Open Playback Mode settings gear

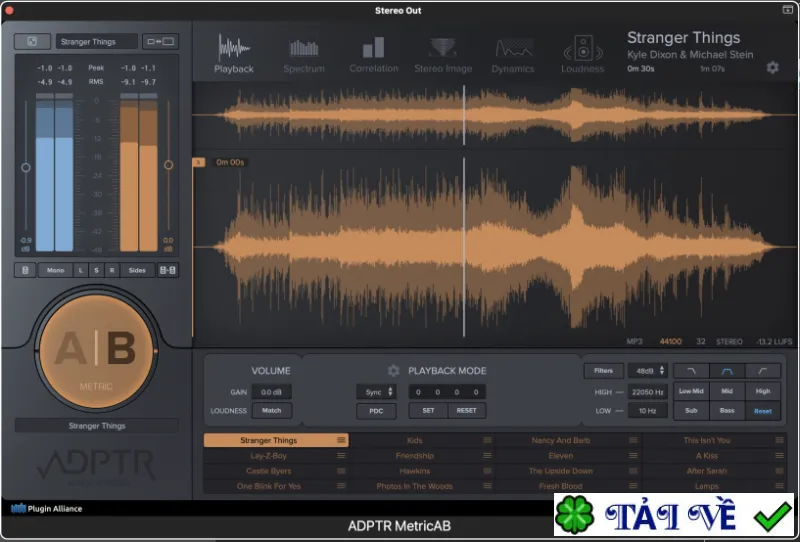point(393,371)
